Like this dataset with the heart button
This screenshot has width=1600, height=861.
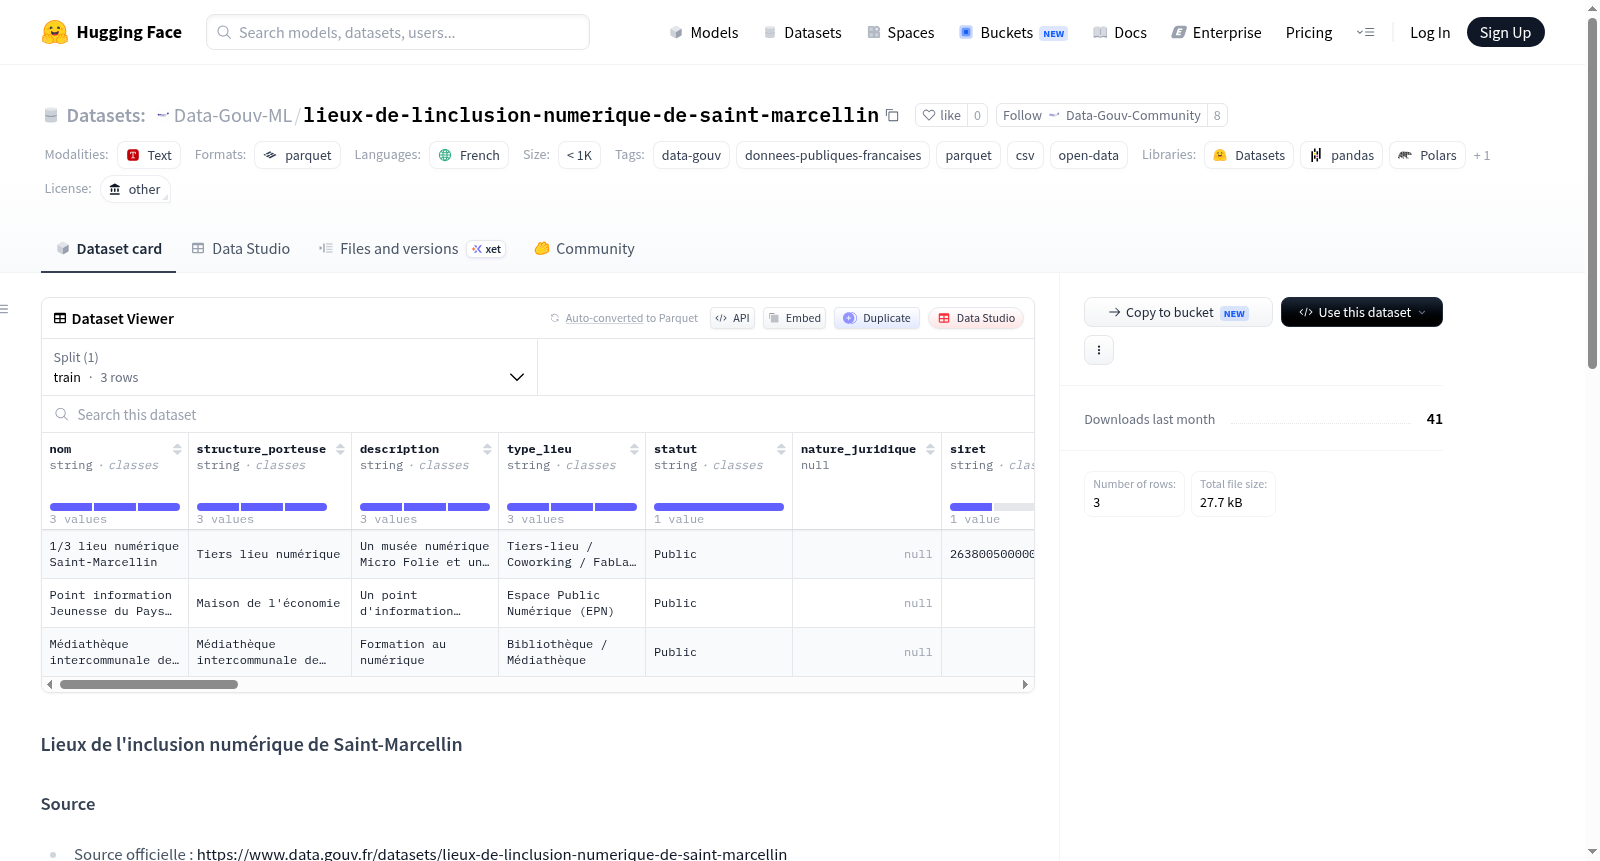[x=941, y=115]
